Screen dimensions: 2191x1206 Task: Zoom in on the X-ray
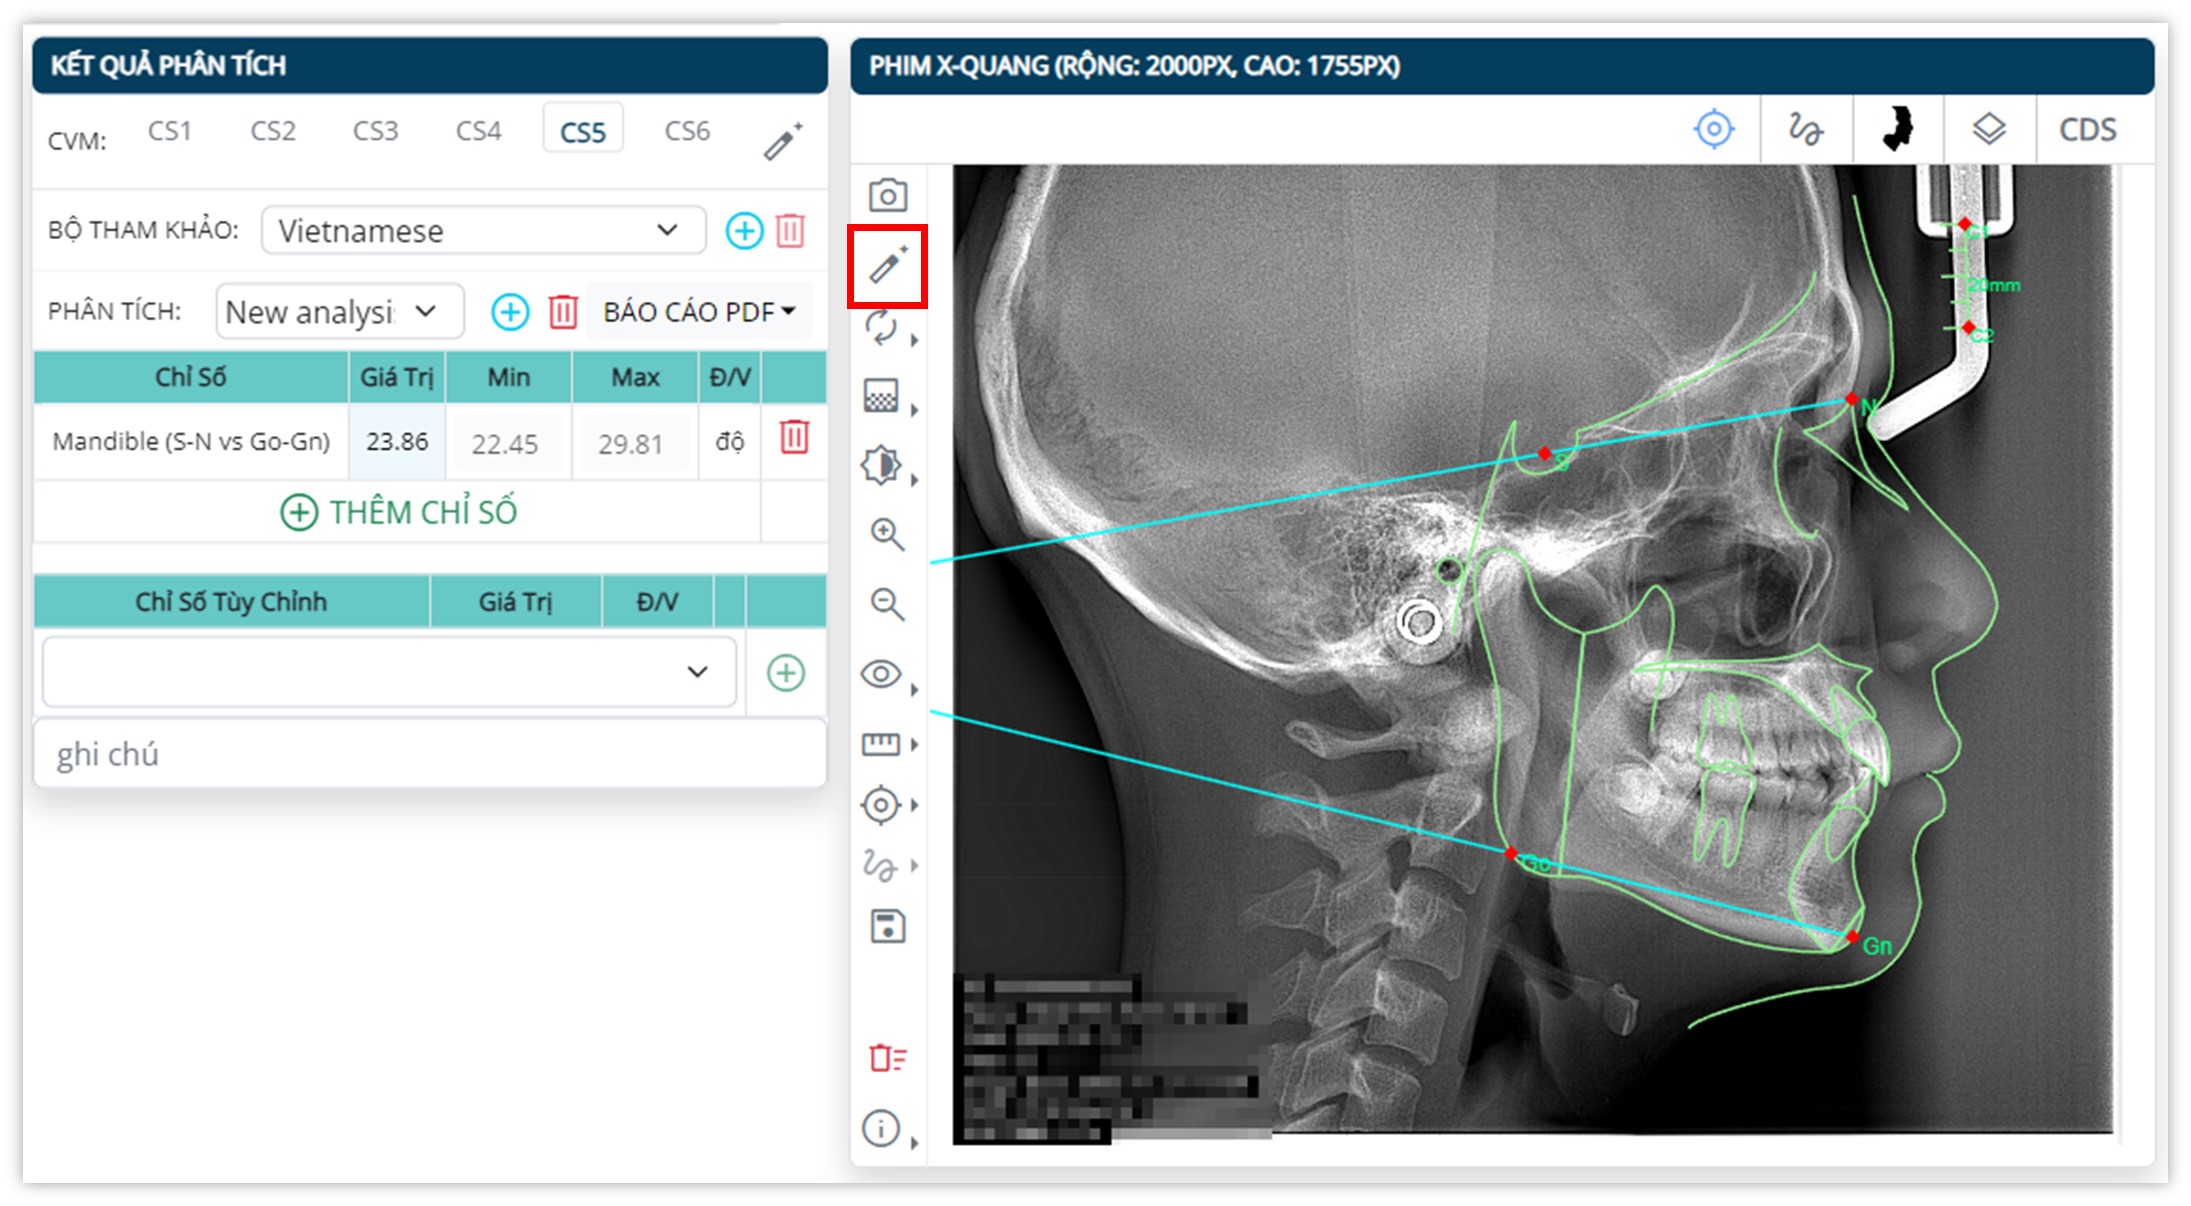pyautogui.click(x=887, y=535)
